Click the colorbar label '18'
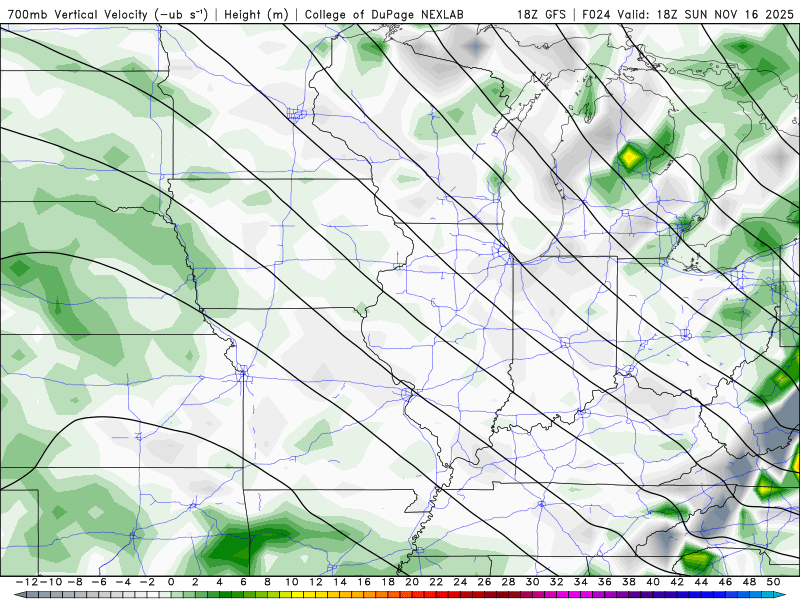 click(x=388, y=582)
